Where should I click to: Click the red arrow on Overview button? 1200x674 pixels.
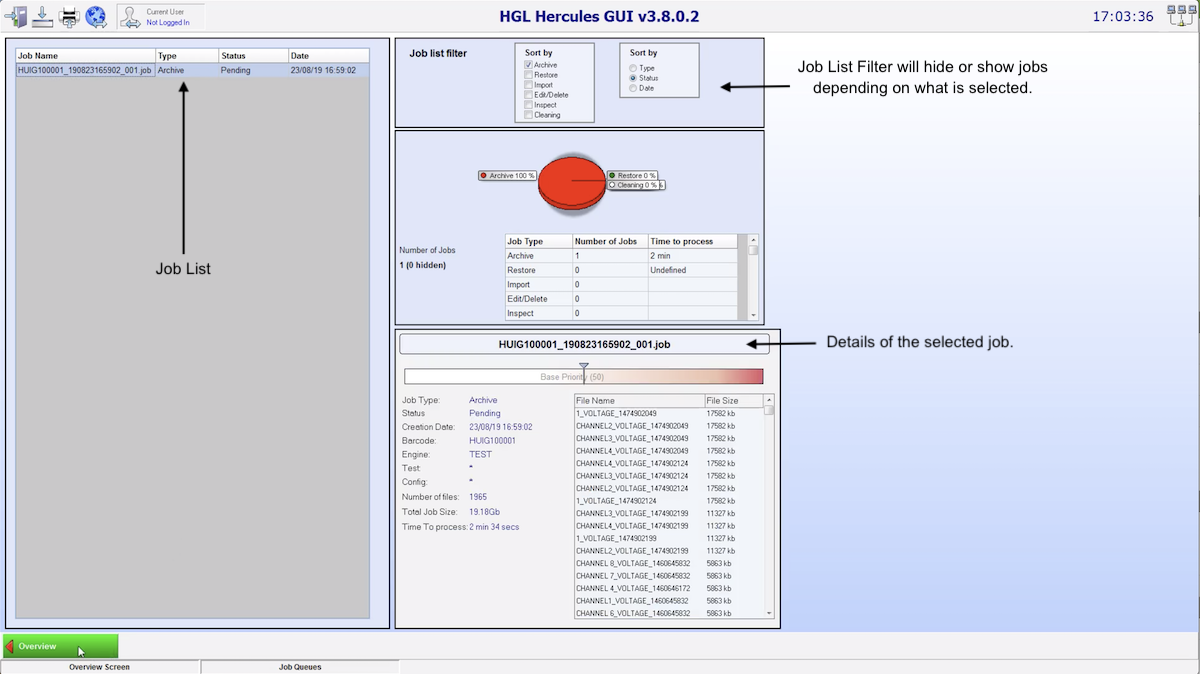coord(10,646)
